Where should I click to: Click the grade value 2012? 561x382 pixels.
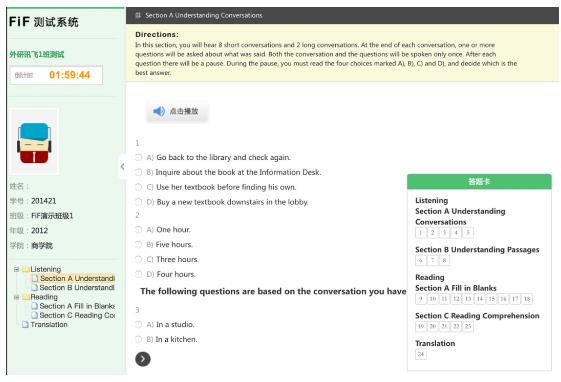click(39, 231)
